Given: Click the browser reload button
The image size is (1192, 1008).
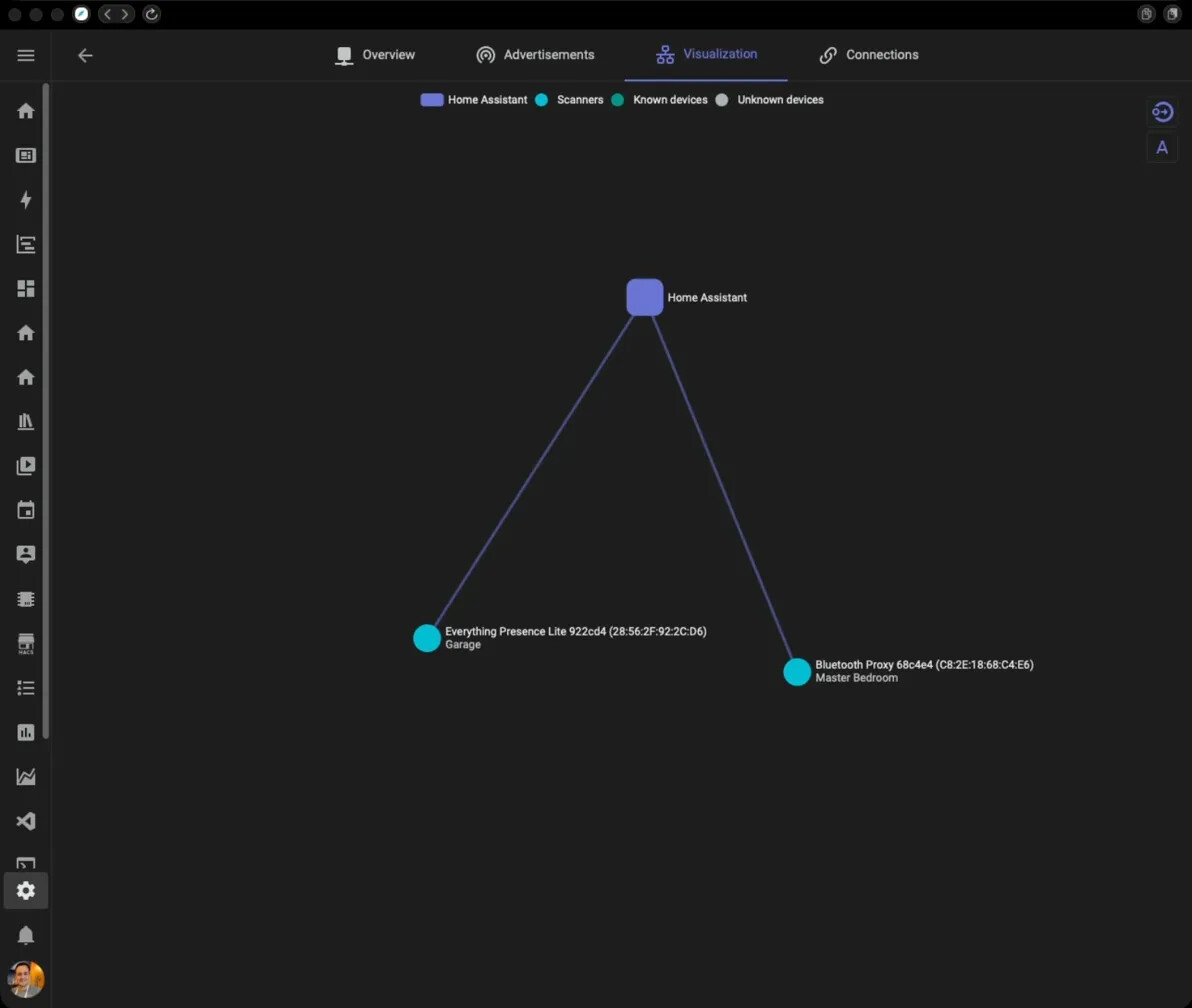Looking at the screenshot, I should point(151,14).
